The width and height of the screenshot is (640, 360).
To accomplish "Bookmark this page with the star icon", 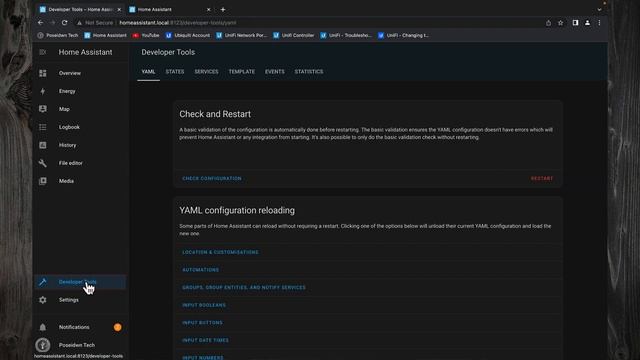I will tap(561, 23).
